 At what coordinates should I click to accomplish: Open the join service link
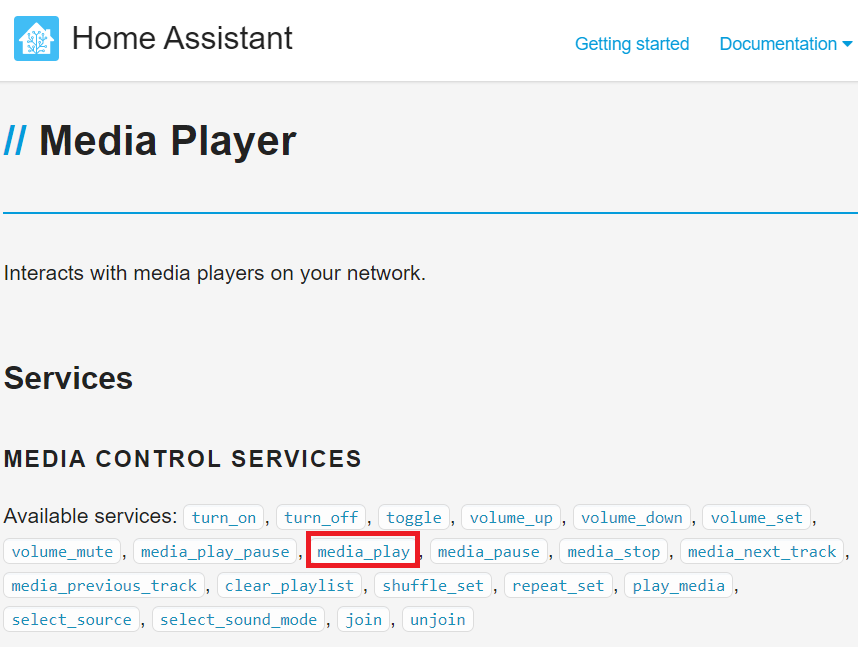point(363,619)
